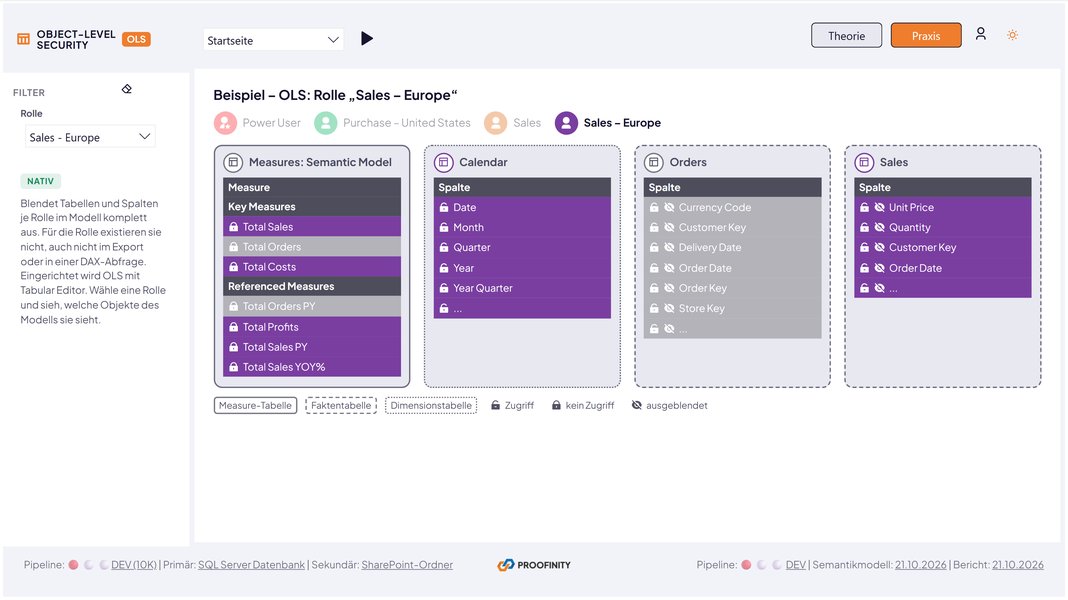Toggle light mode sun icon
This screenshot has width=1068, height=600.
(x=1012, y=35)
